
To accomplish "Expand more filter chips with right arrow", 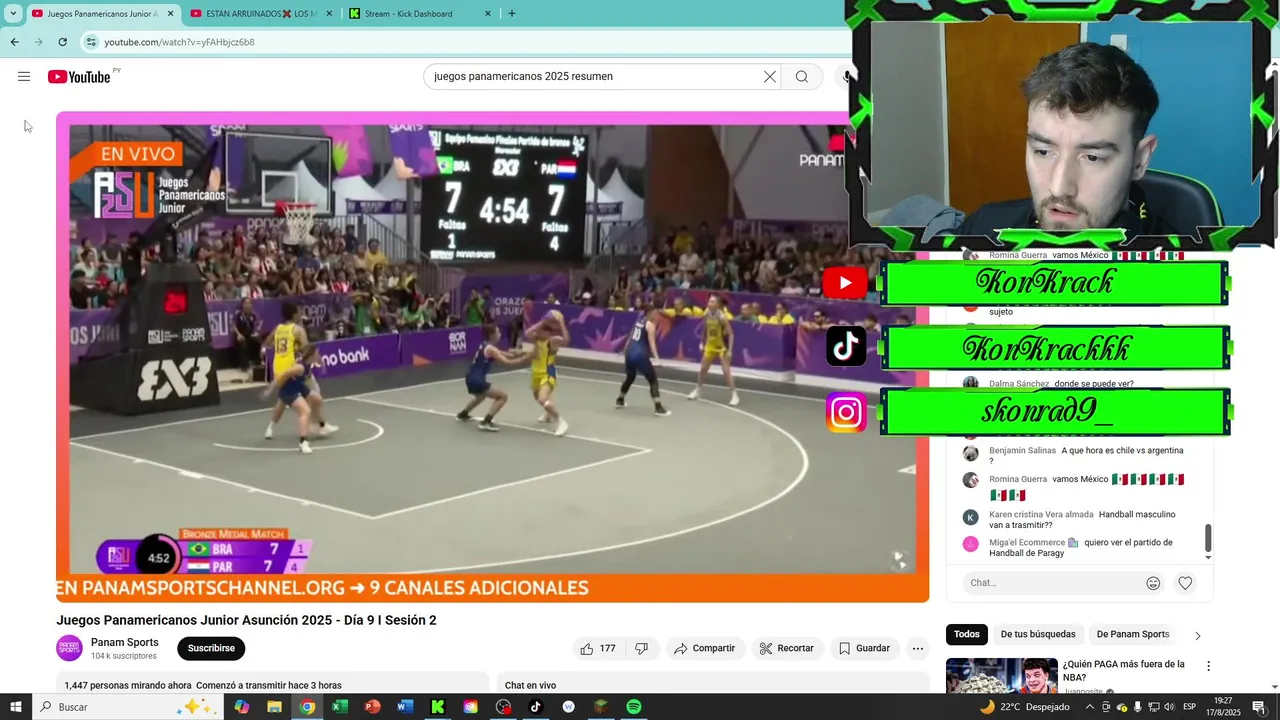I will pos(1197,635).
